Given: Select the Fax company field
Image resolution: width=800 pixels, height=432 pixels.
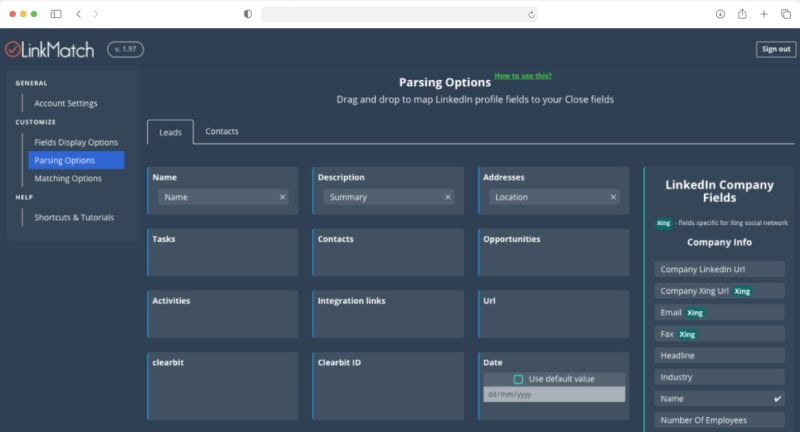Looking at the screenshot, I should (719, 334).
